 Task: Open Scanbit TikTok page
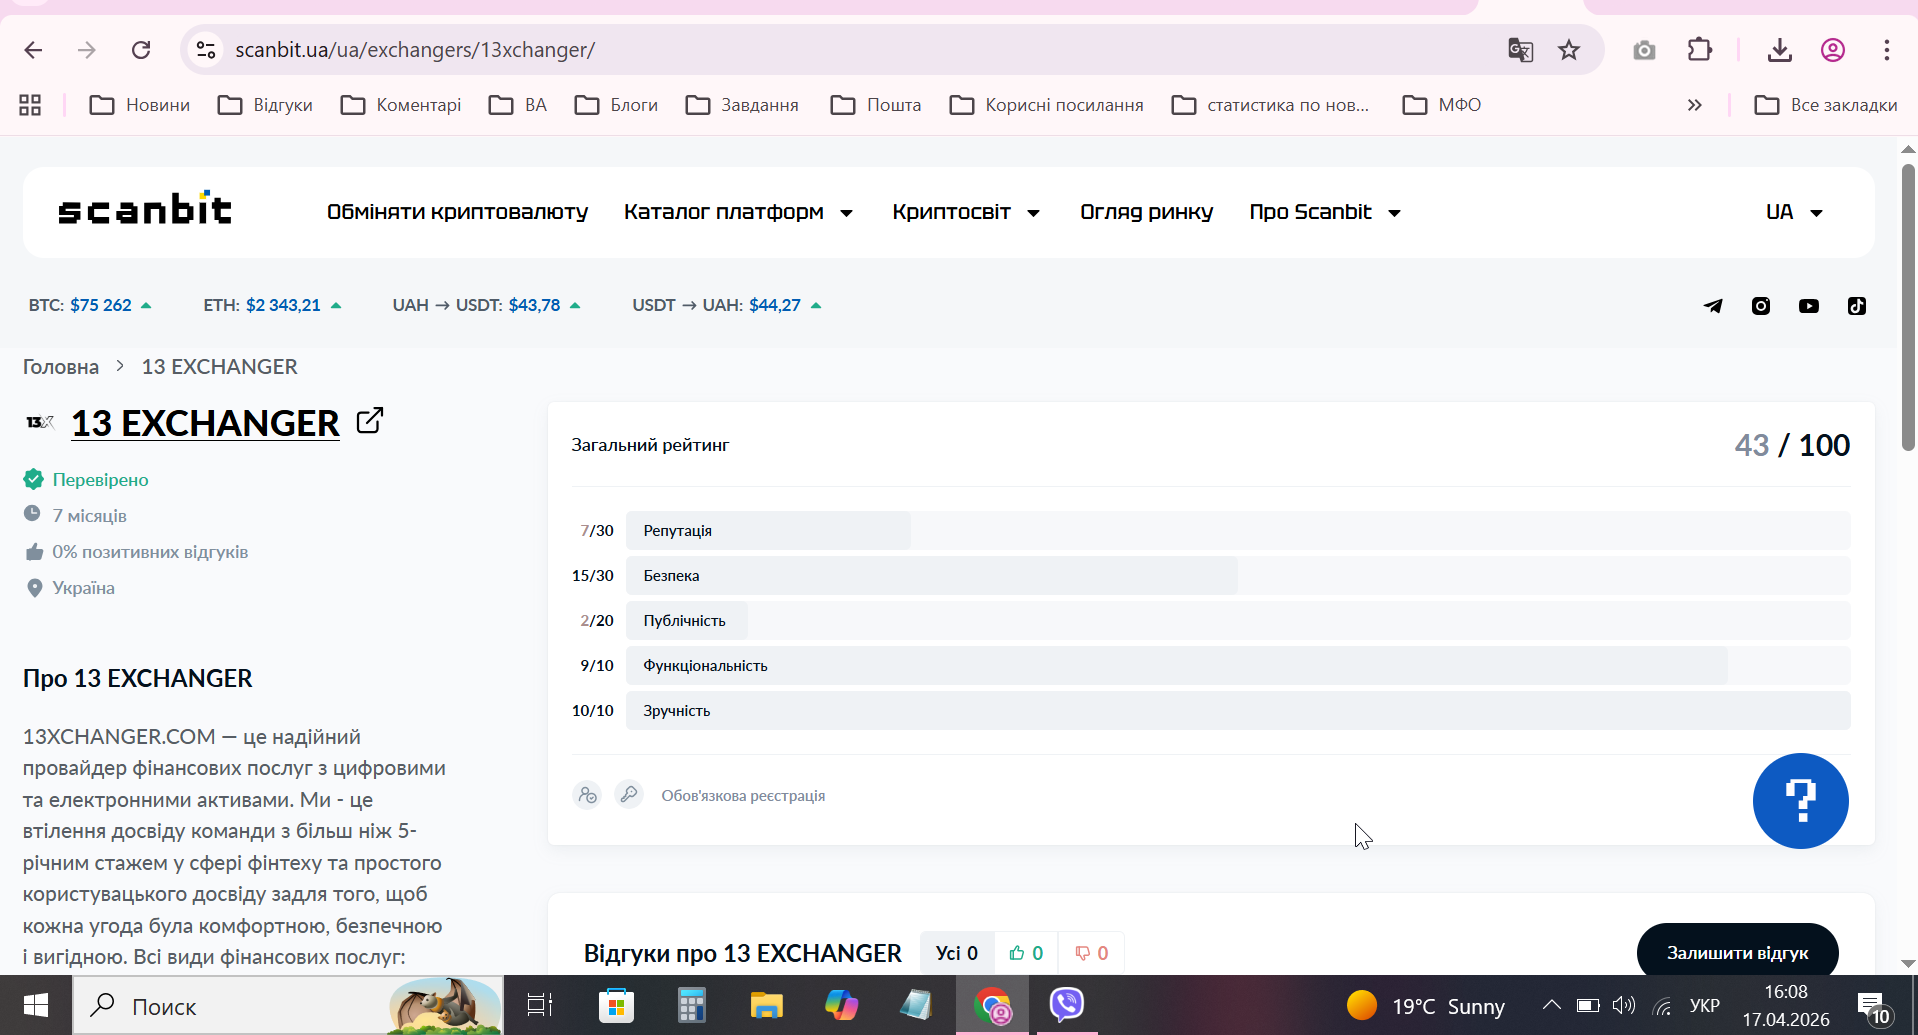(x=1857, y=306)
